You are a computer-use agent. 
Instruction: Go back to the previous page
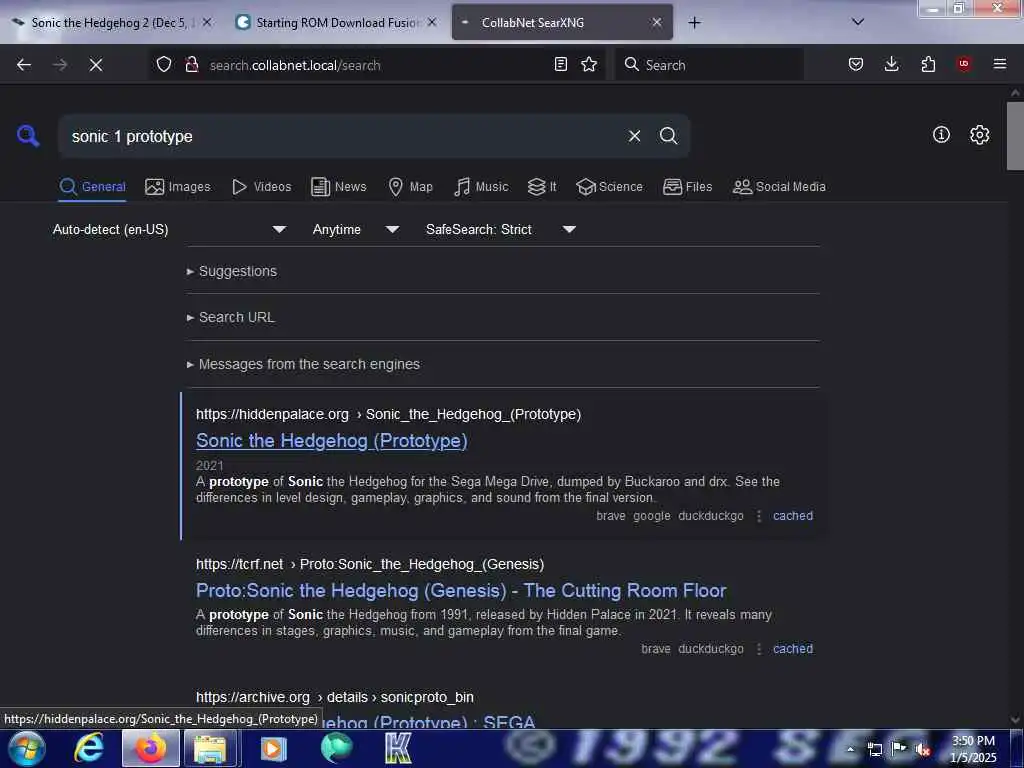click(24, 65)
